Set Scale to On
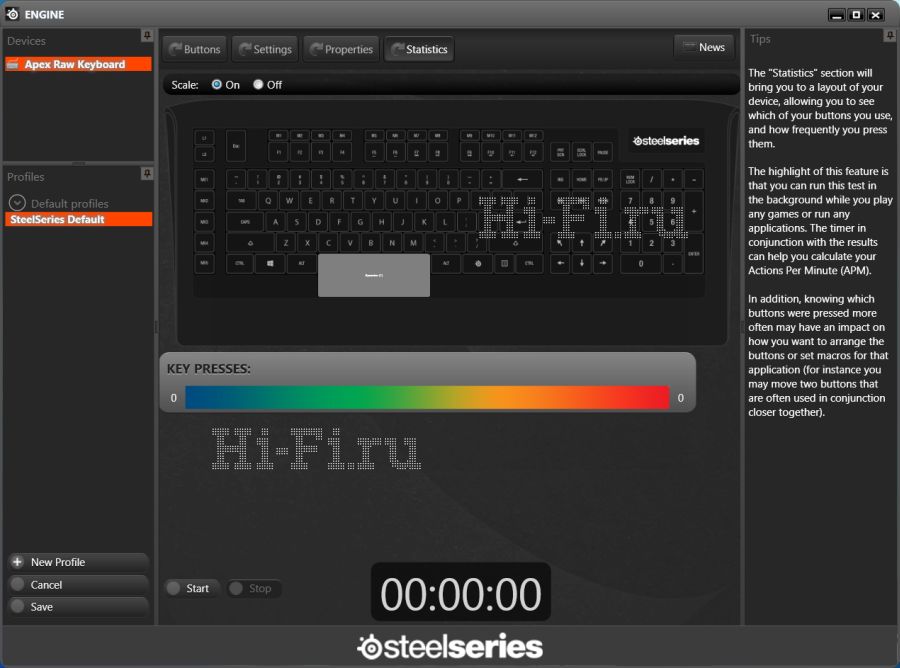The height and width of the screenshot is (668, 900). pyautogui.click(x=217, y=85)
